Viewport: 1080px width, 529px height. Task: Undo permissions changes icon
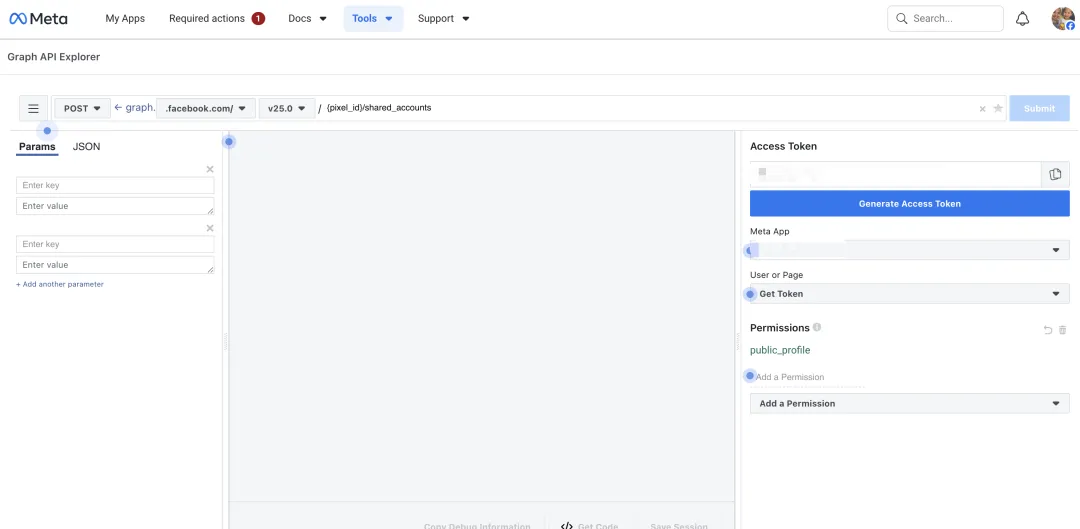coord(1048,331)
